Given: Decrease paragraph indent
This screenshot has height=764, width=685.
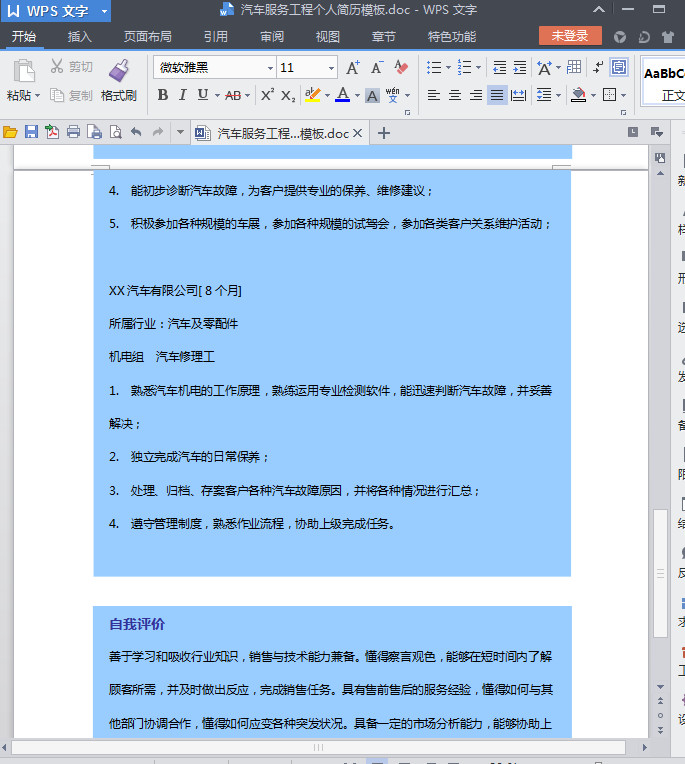Looking at the screenshot, I should [x=499, y=67].
